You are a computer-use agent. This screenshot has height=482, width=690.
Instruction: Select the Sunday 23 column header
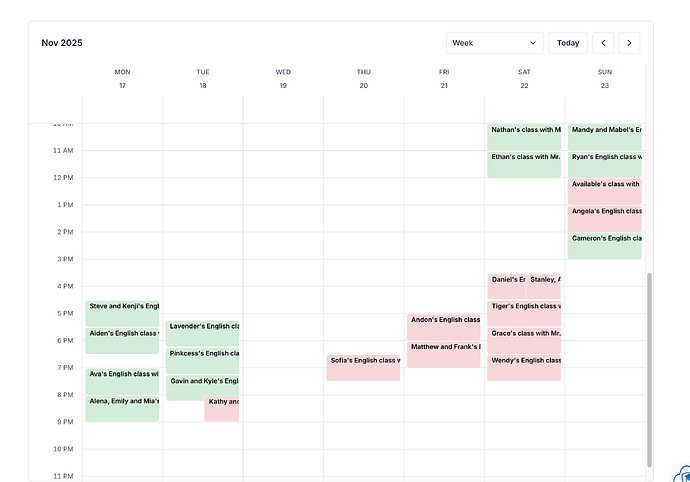point(604,79)
